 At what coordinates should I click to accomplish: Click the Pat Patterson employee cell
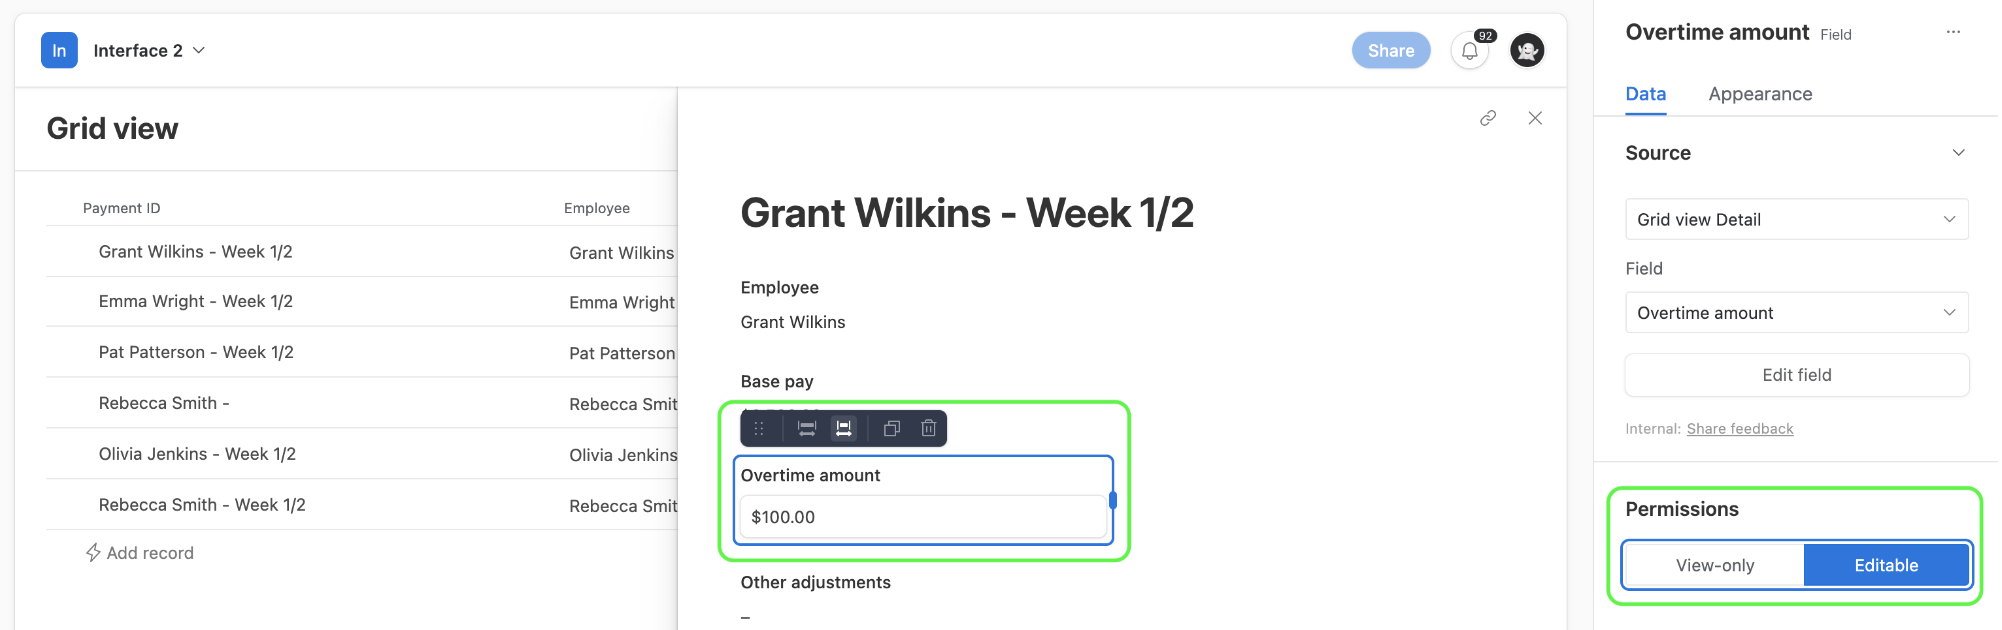(x=622, y=354)
